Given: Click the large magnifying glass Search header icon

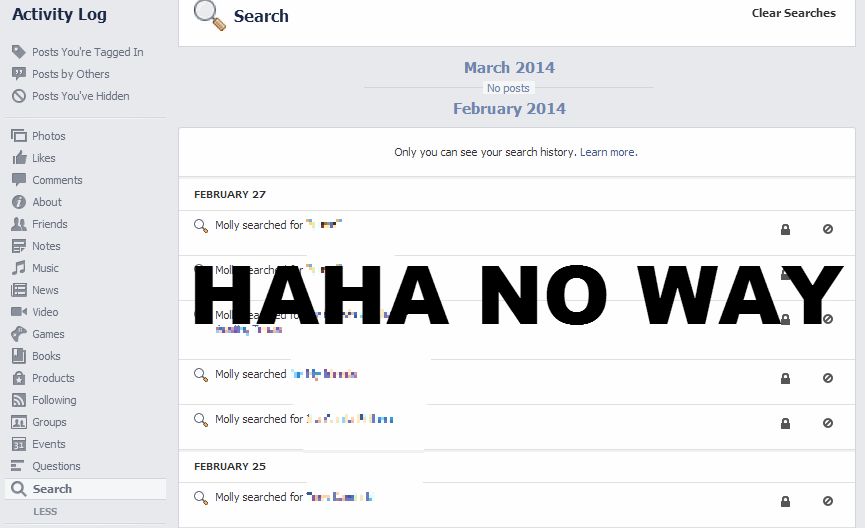Looking at the screenshot, I should (210, 15).
